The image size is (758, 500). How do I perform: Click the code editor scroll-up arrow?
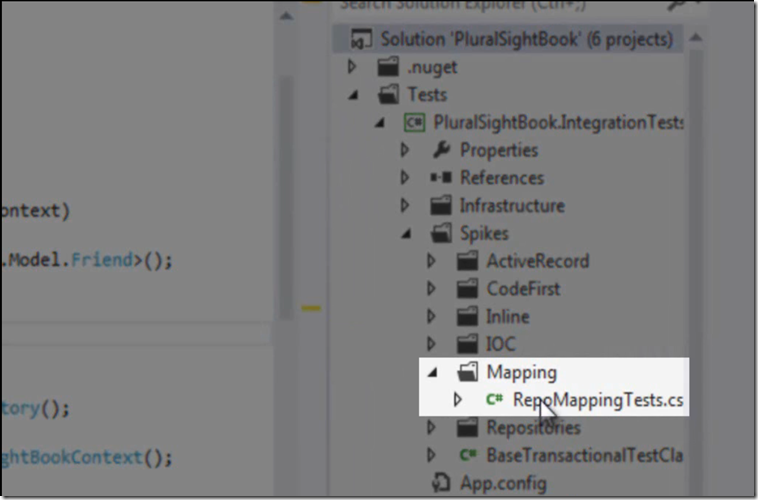tap(286, 16)
